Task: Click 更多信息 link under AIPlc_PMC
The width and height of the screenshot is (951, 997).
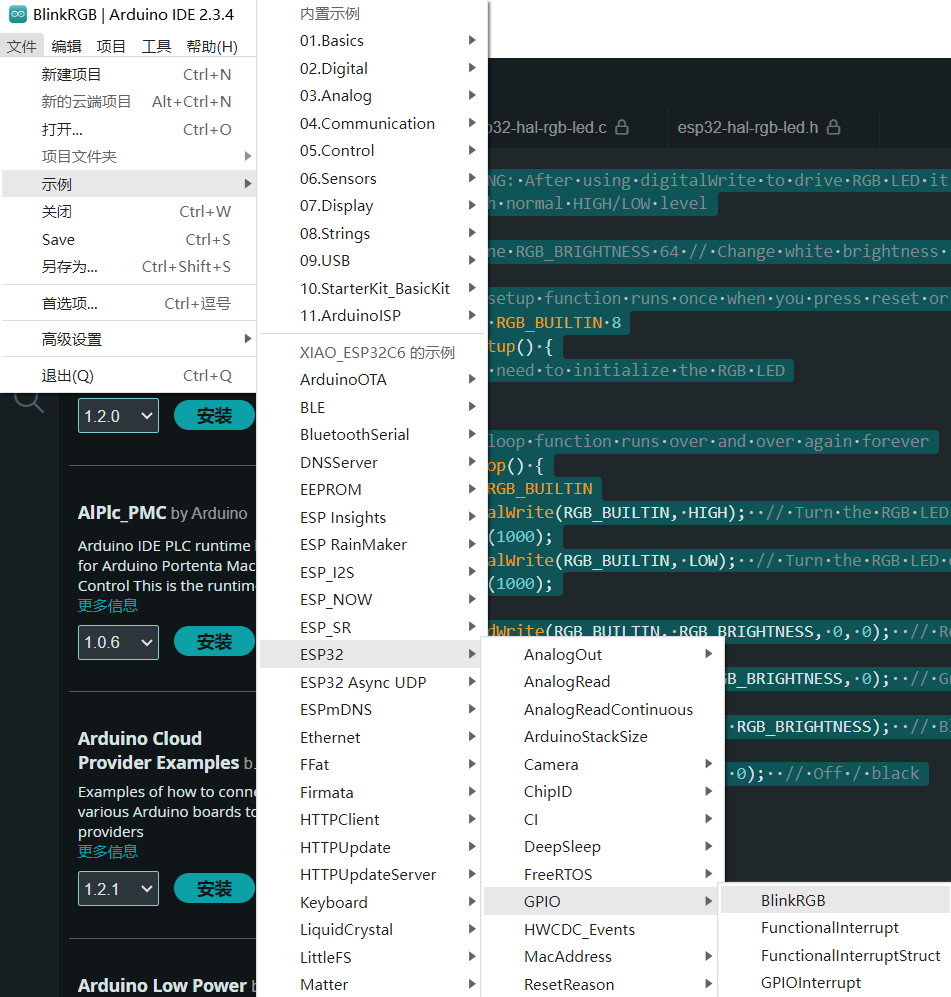Action: point(107,605)
